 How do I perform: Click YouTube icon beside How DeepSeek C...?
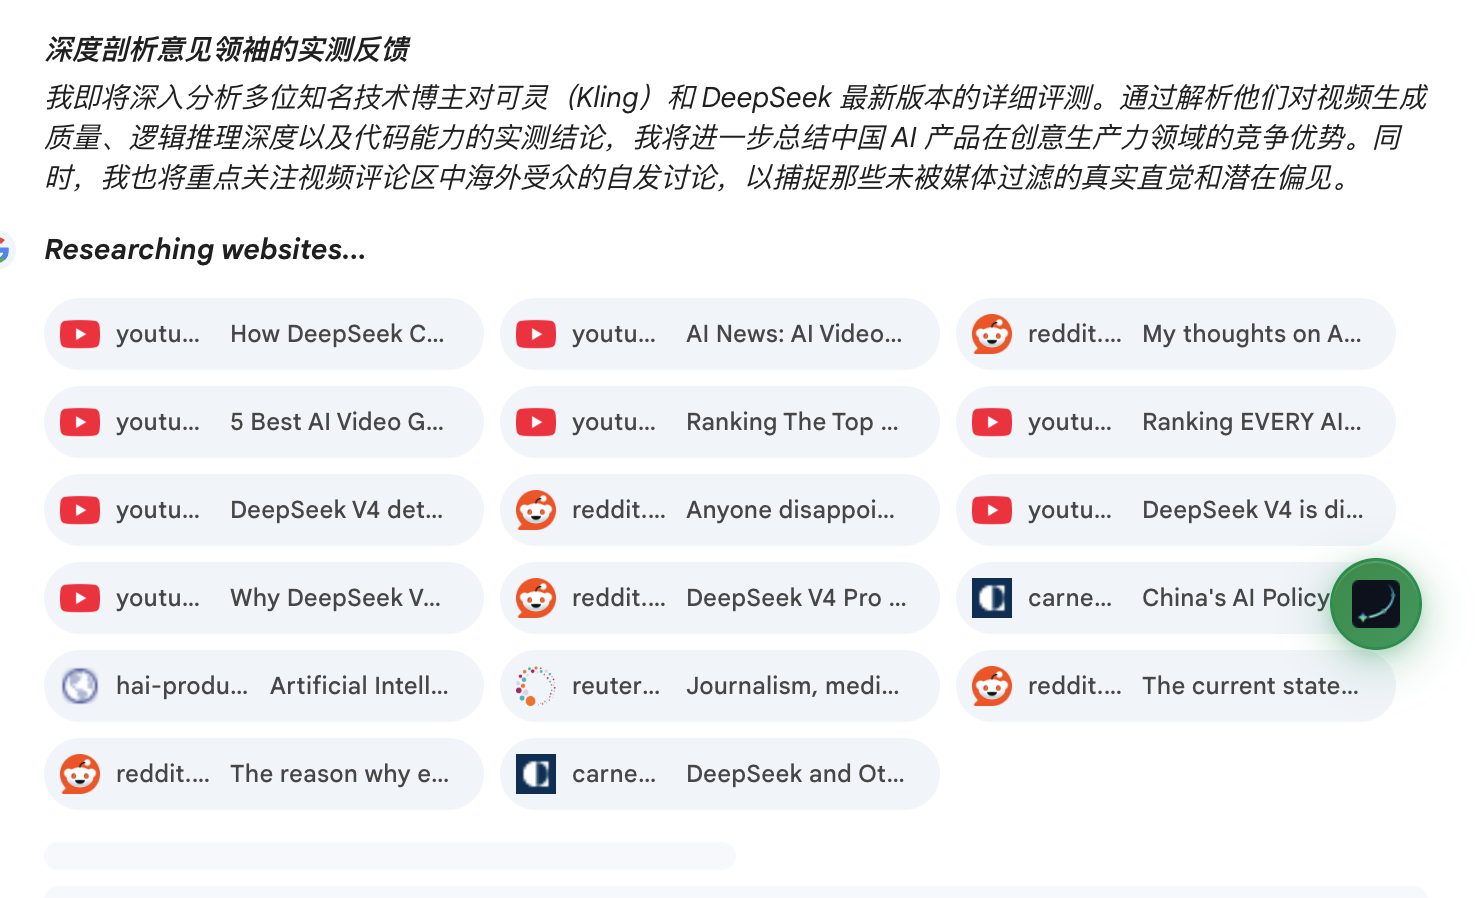pyautogui.click(x=80, y=334)
